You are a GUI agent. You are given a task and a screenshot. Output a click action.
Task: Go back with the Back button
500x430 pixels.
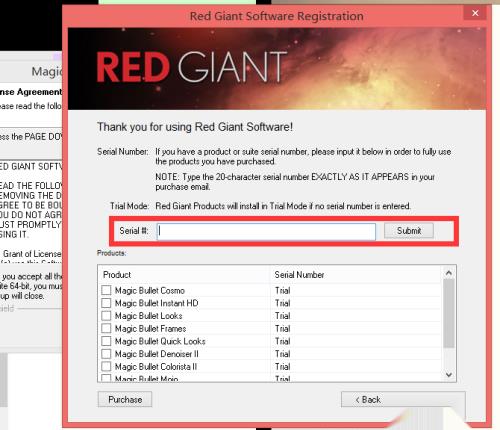[x=403, y=399]
